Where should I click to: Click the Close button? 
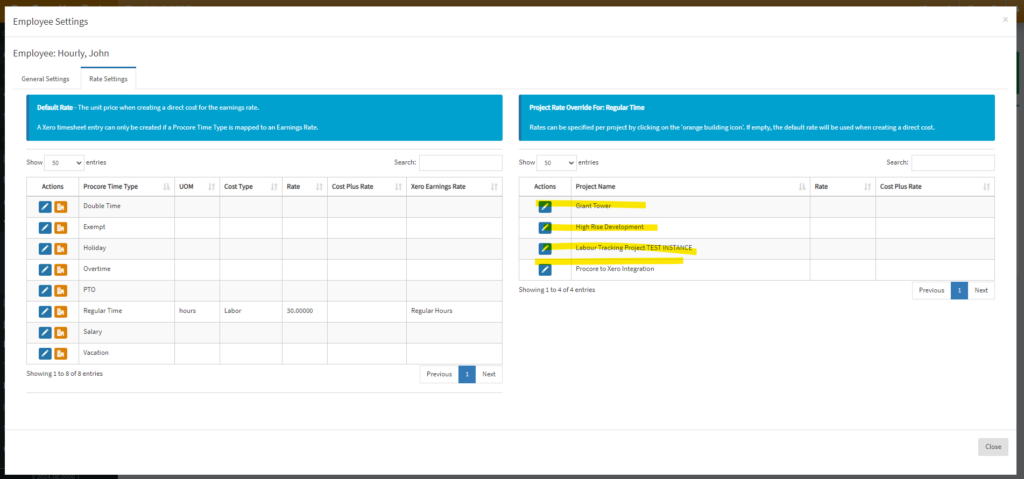(x=993, y=447)
